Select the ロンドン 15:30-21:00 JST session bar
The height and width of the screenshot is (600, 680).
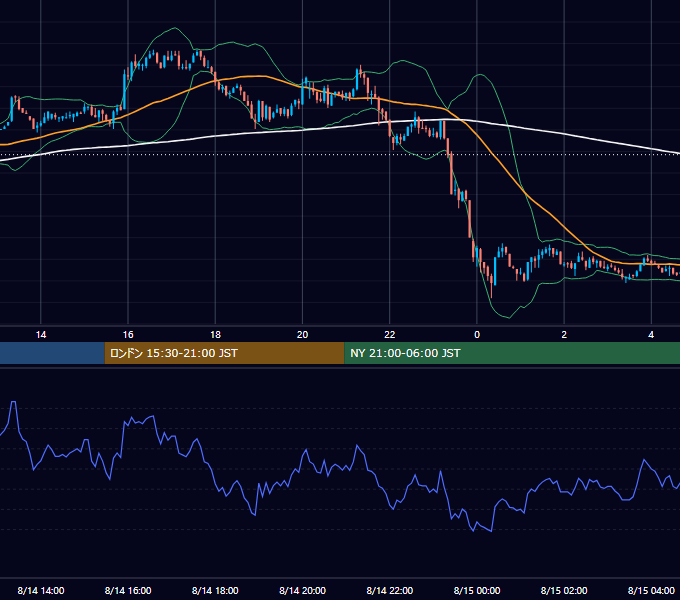pyautogui.click(x=224, y=353)
